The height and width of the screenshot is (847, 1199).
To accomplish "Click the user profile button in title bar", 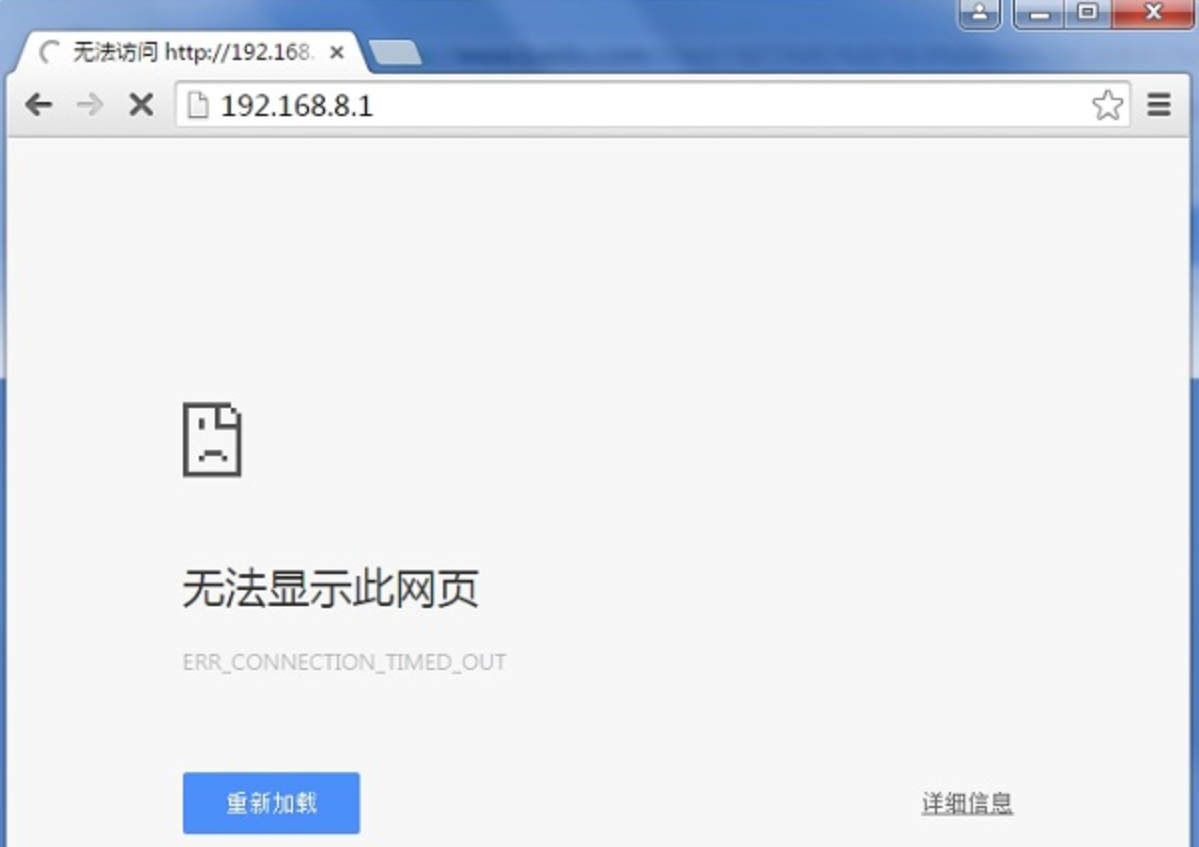I will 980,14.
